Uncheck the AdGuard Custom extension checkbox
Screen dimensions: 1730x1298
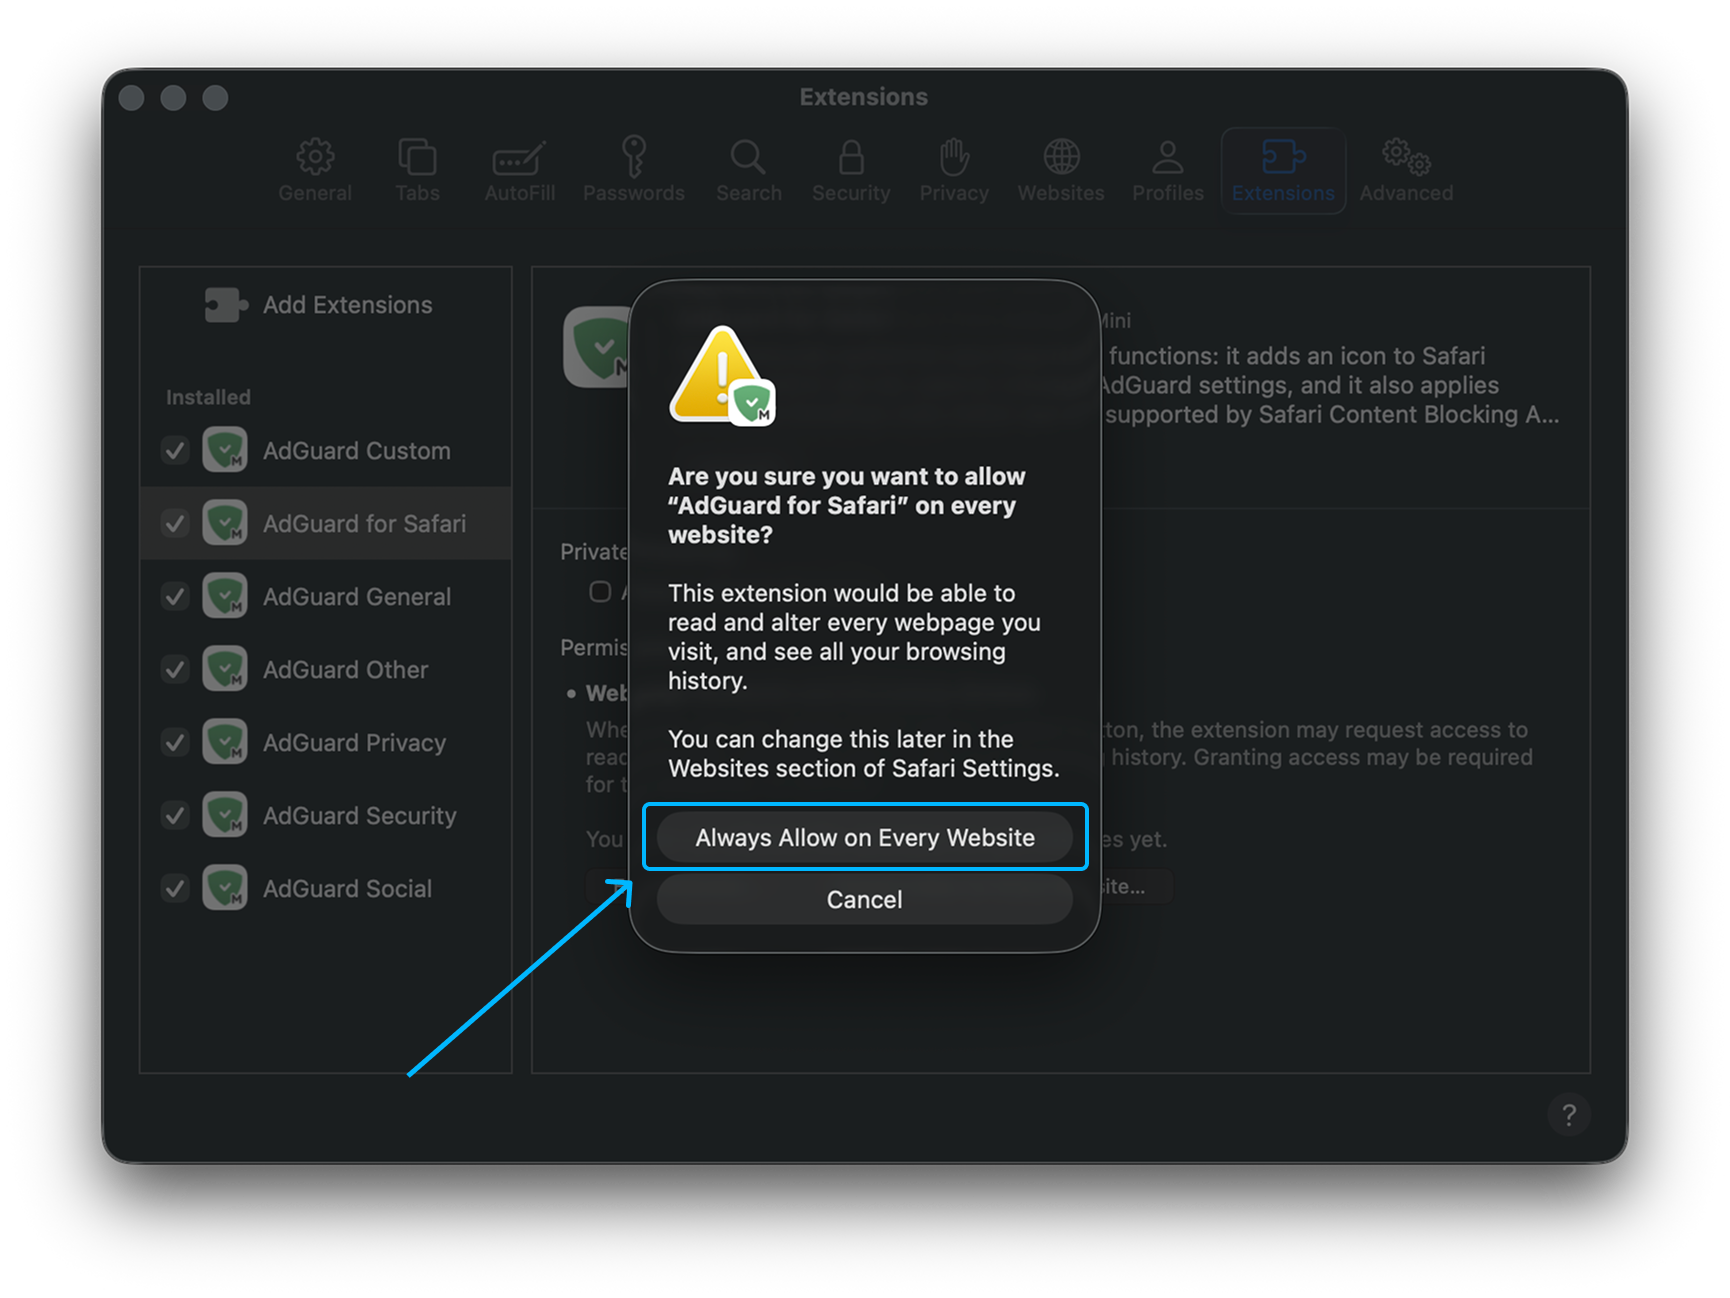click(x=175, y=450)
